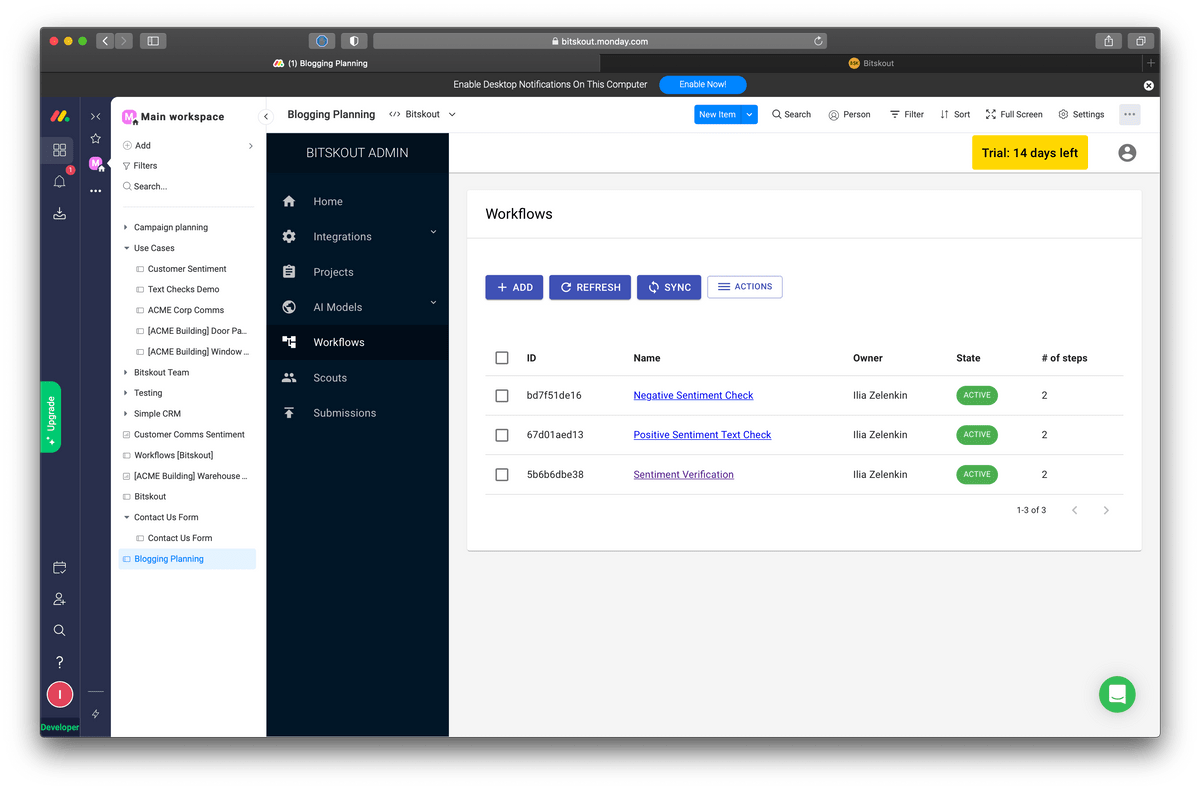The width and height of the screenshot is (1200, 790).
Task: Open the Negative Sentiment Check link
Action: pos(693,395)
